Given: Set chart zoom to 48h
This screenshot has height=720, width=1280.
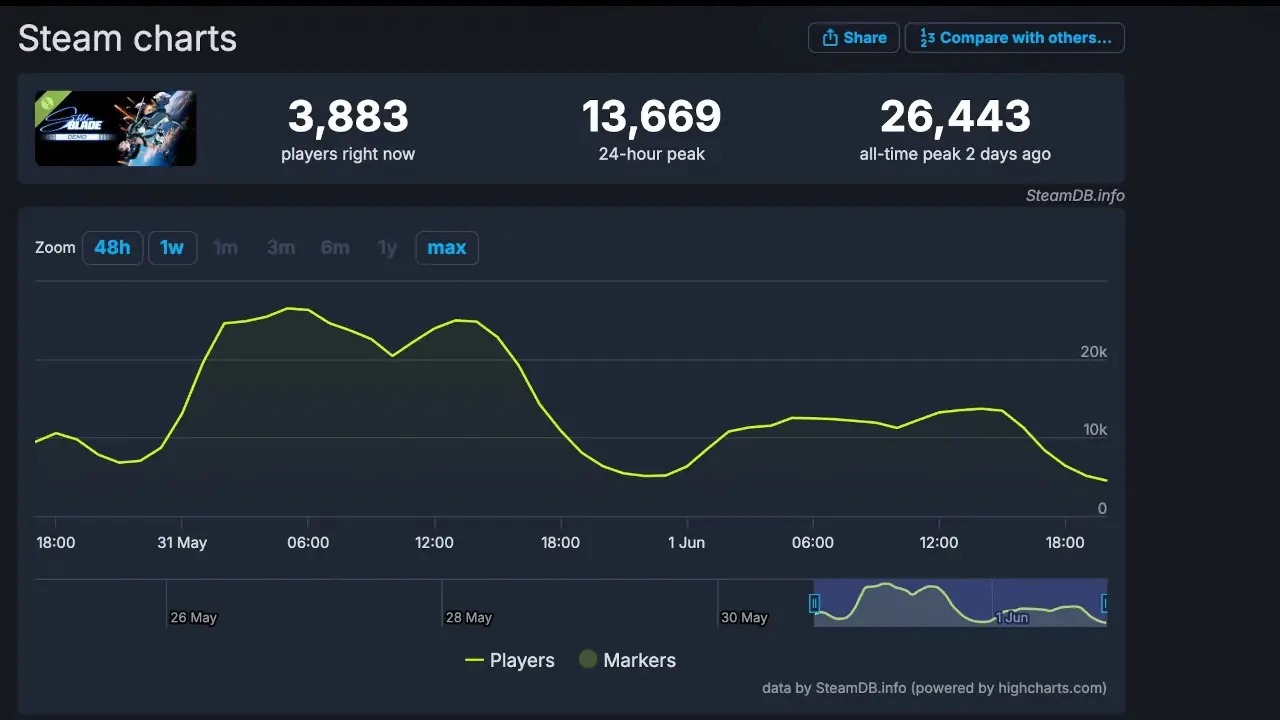Looking at the screenshot, I should tap(112, 247).
